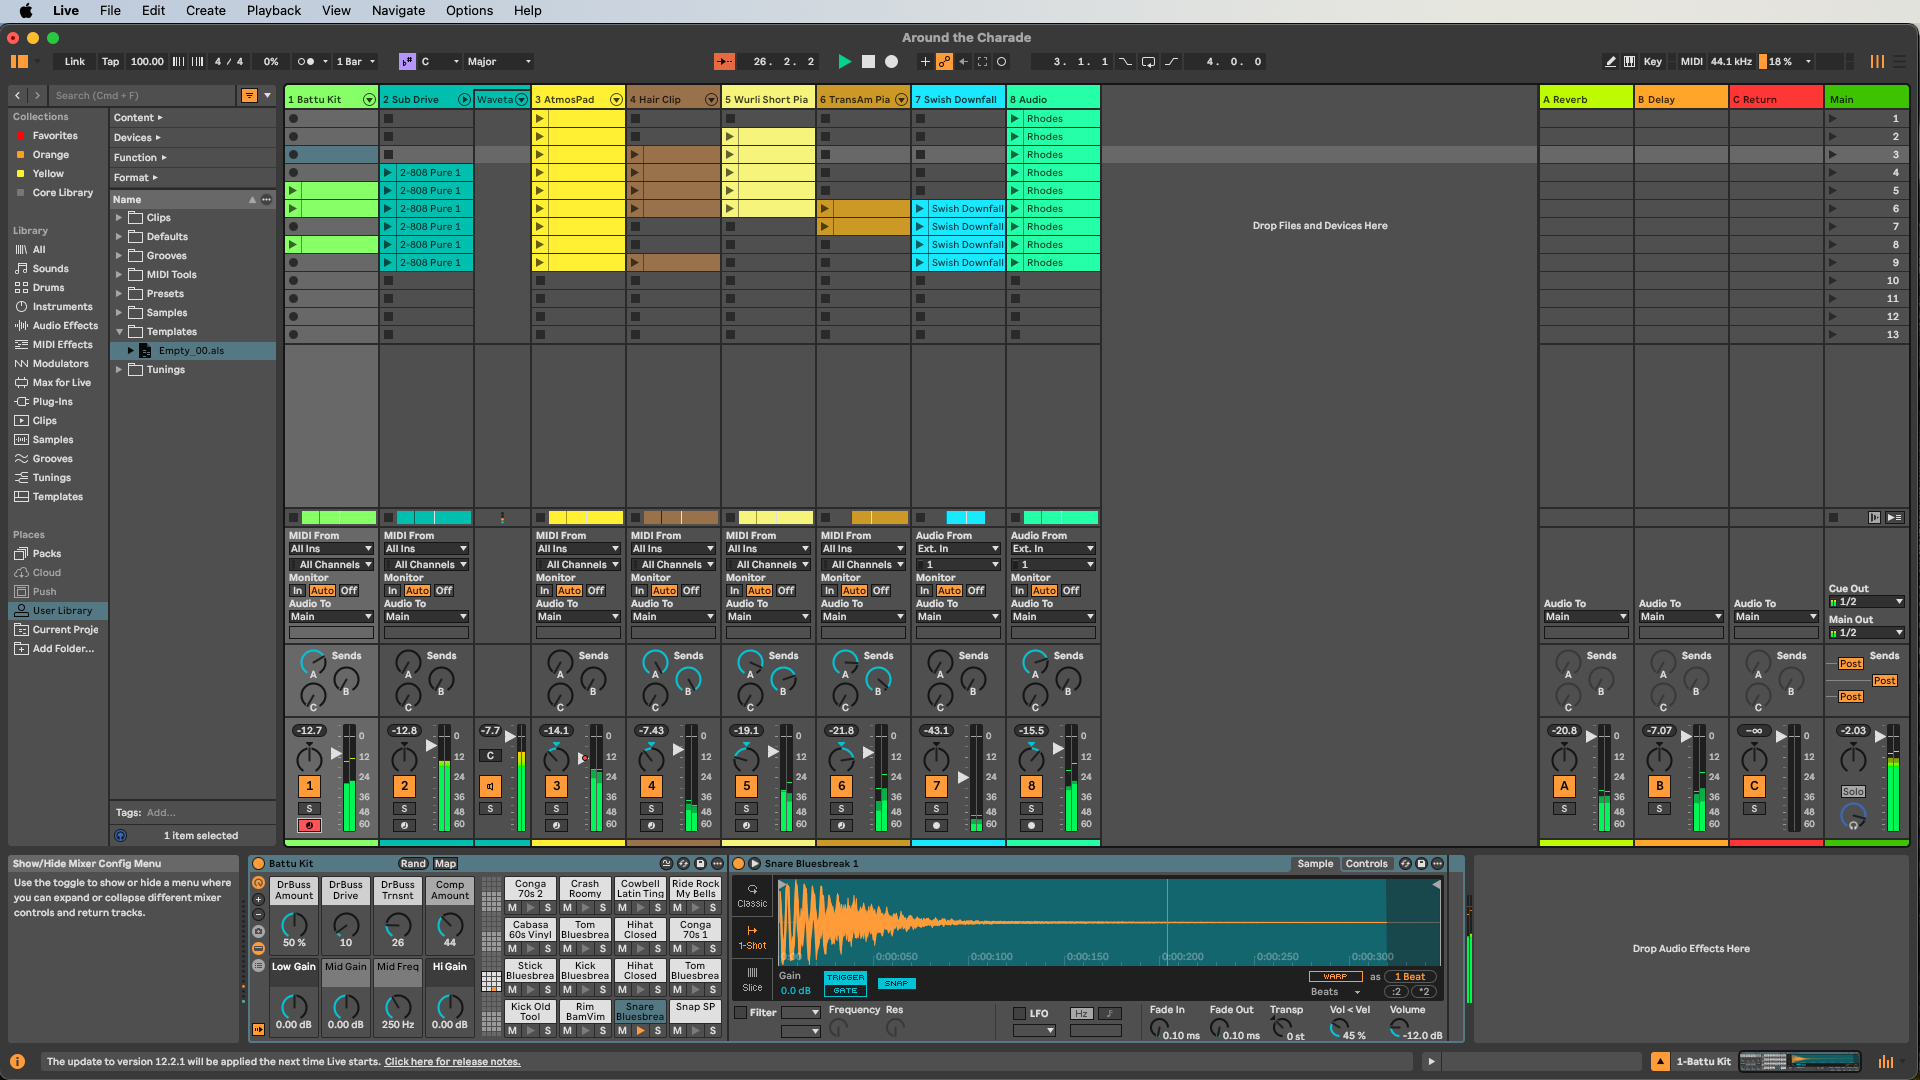Expand the Clips folder in browser
Viewport: 1920px width, 1080px height.
[x=119, y=218]
